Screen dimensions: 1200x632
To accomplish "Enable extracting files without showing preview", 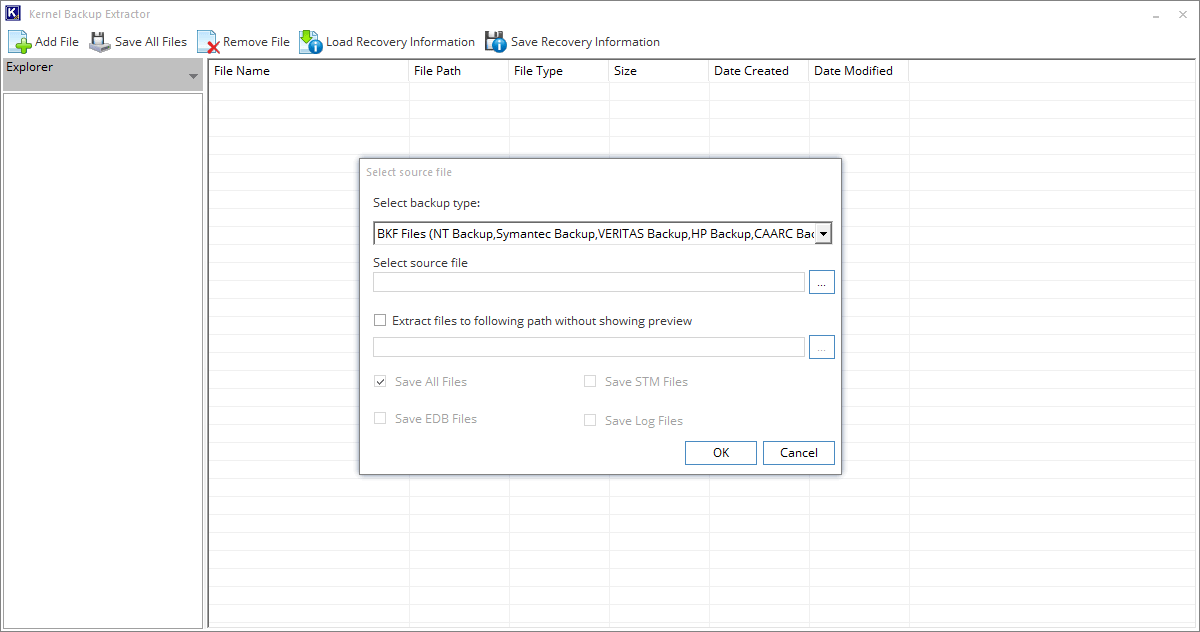I will 380,319.
